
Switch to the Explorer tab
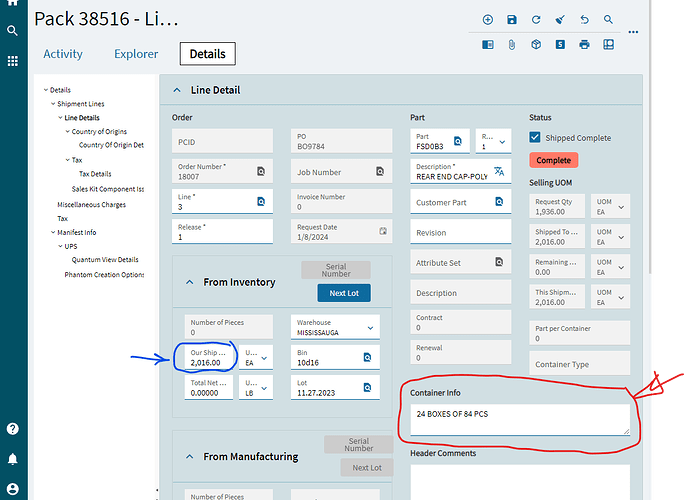tap(136, 54)
